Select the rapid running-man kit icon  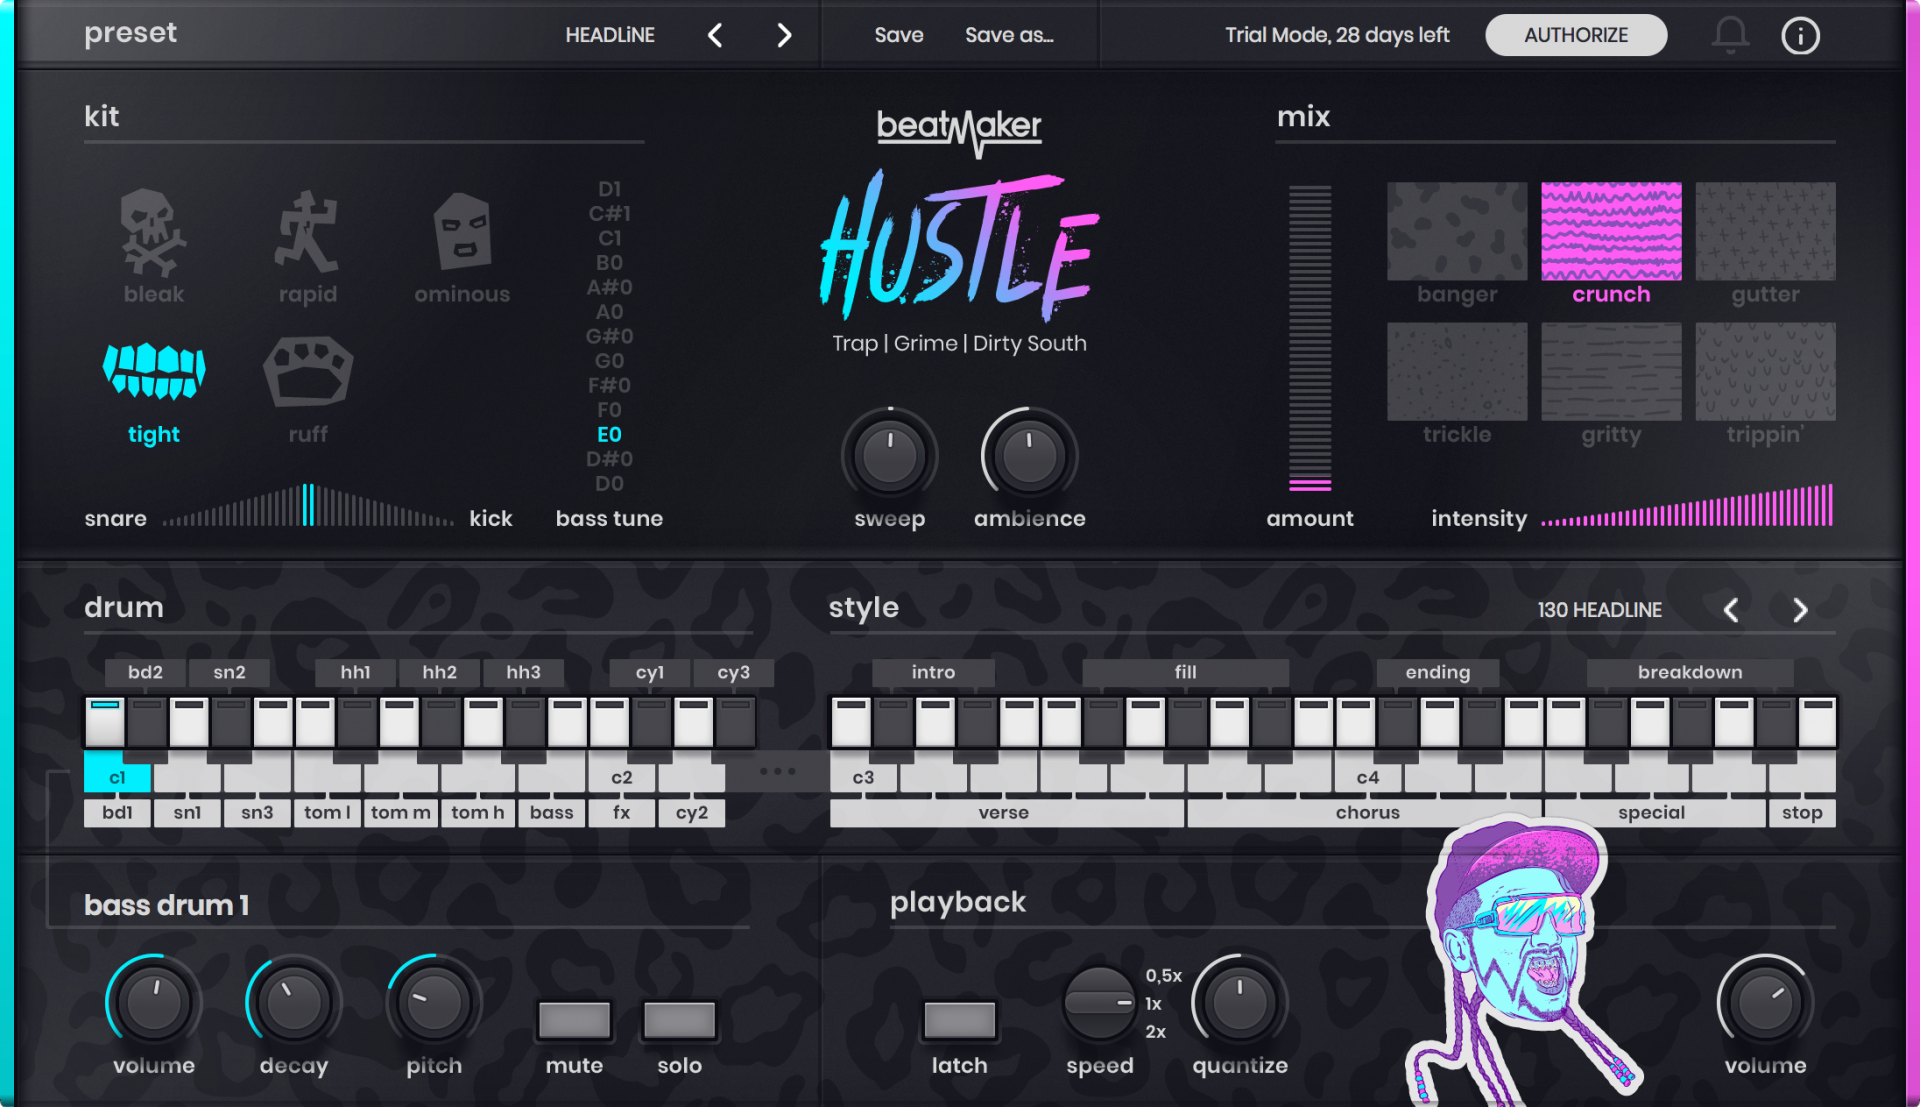tap(307, 233)
